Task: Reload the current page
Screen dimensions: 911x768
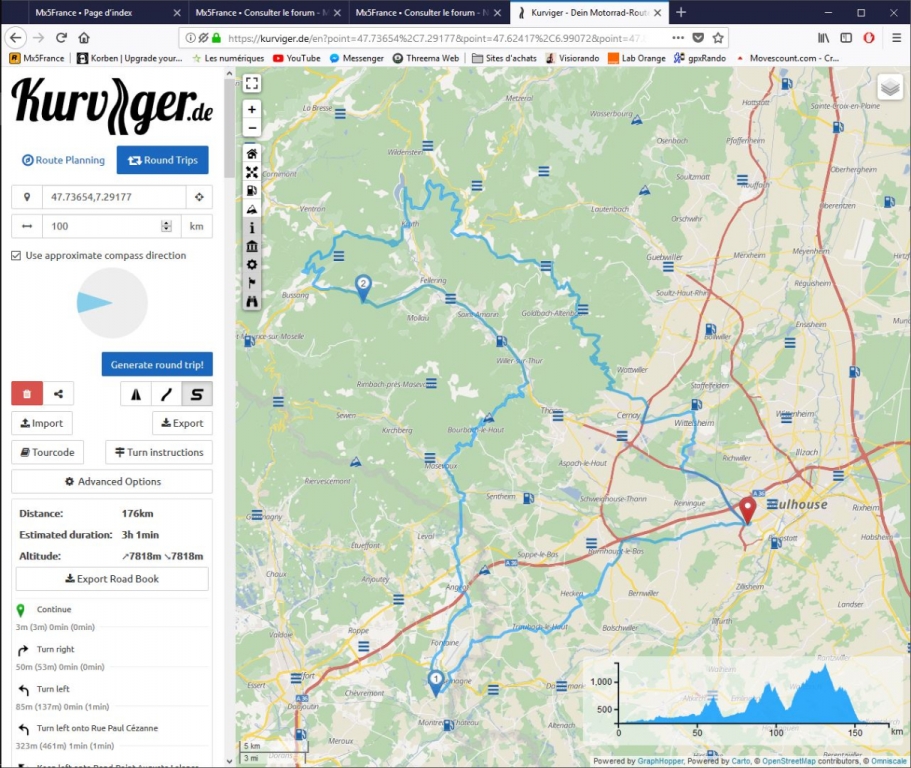Action: click(x=61, y=38)
